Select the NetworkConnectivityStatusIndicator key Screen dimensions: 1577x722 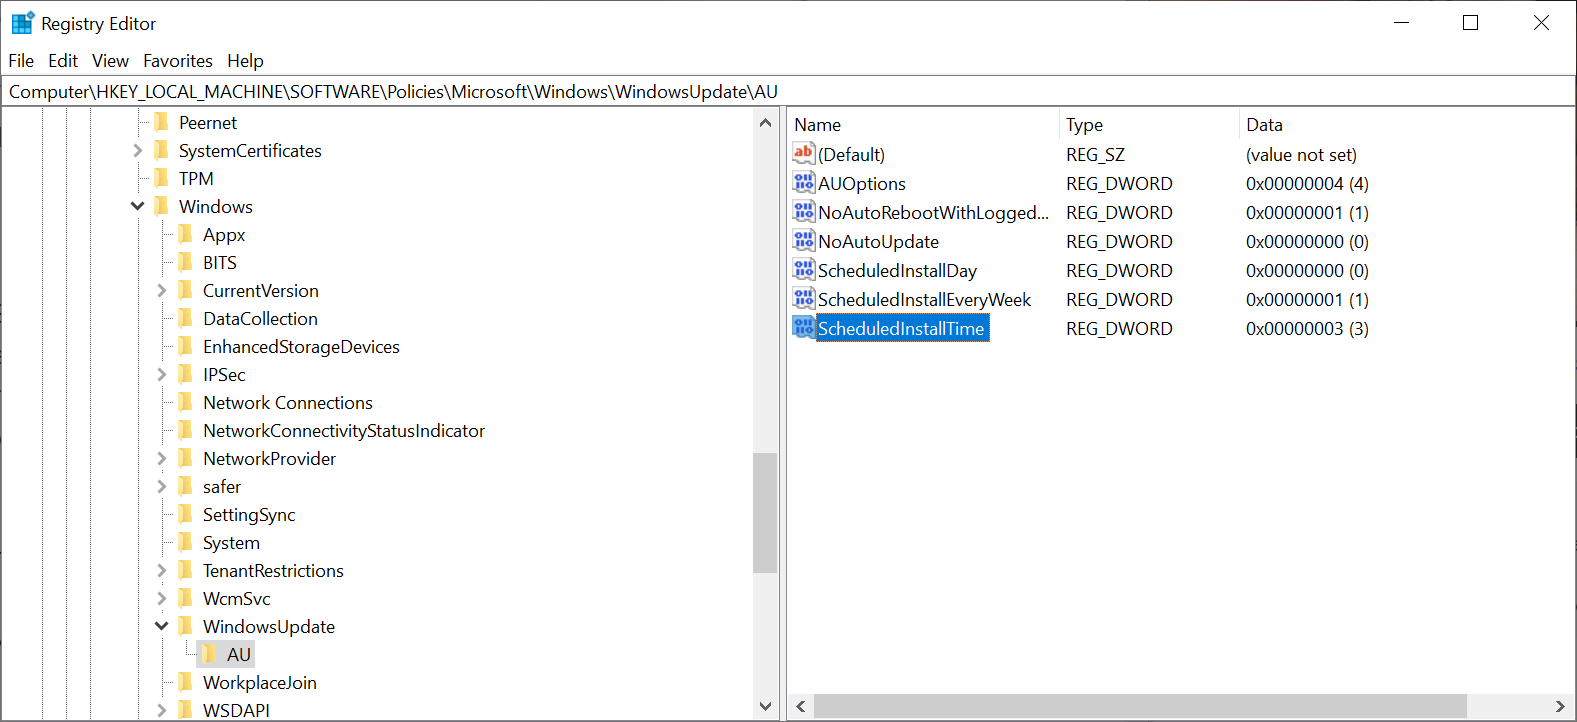point(344,430)
